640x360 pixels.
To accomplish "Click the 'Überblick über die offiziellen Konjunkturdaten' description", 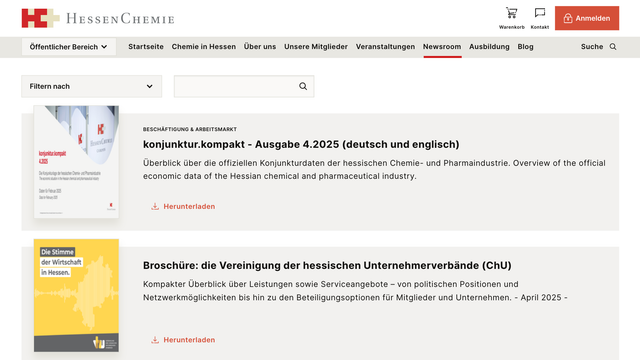I will (374, 169).
